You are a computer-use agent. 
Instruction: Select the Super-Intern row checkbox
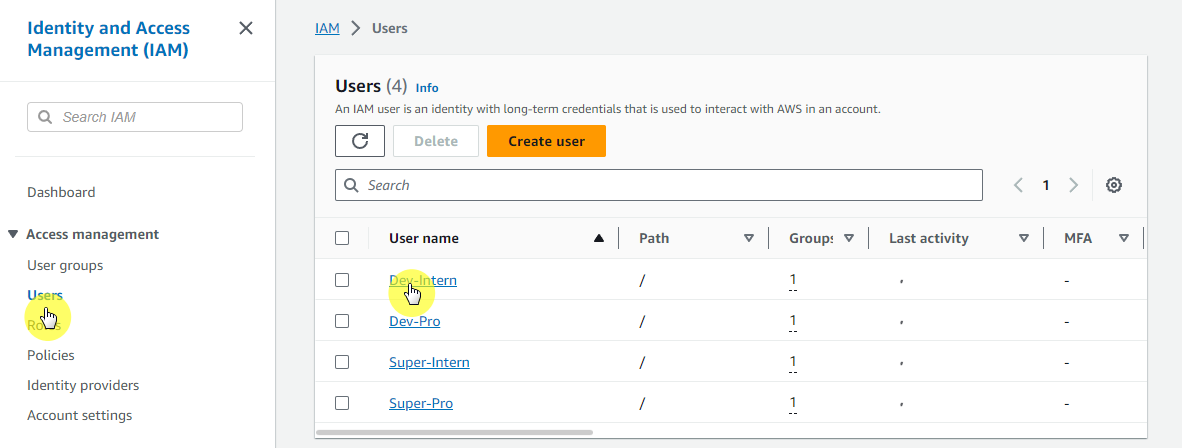[342, 362]
